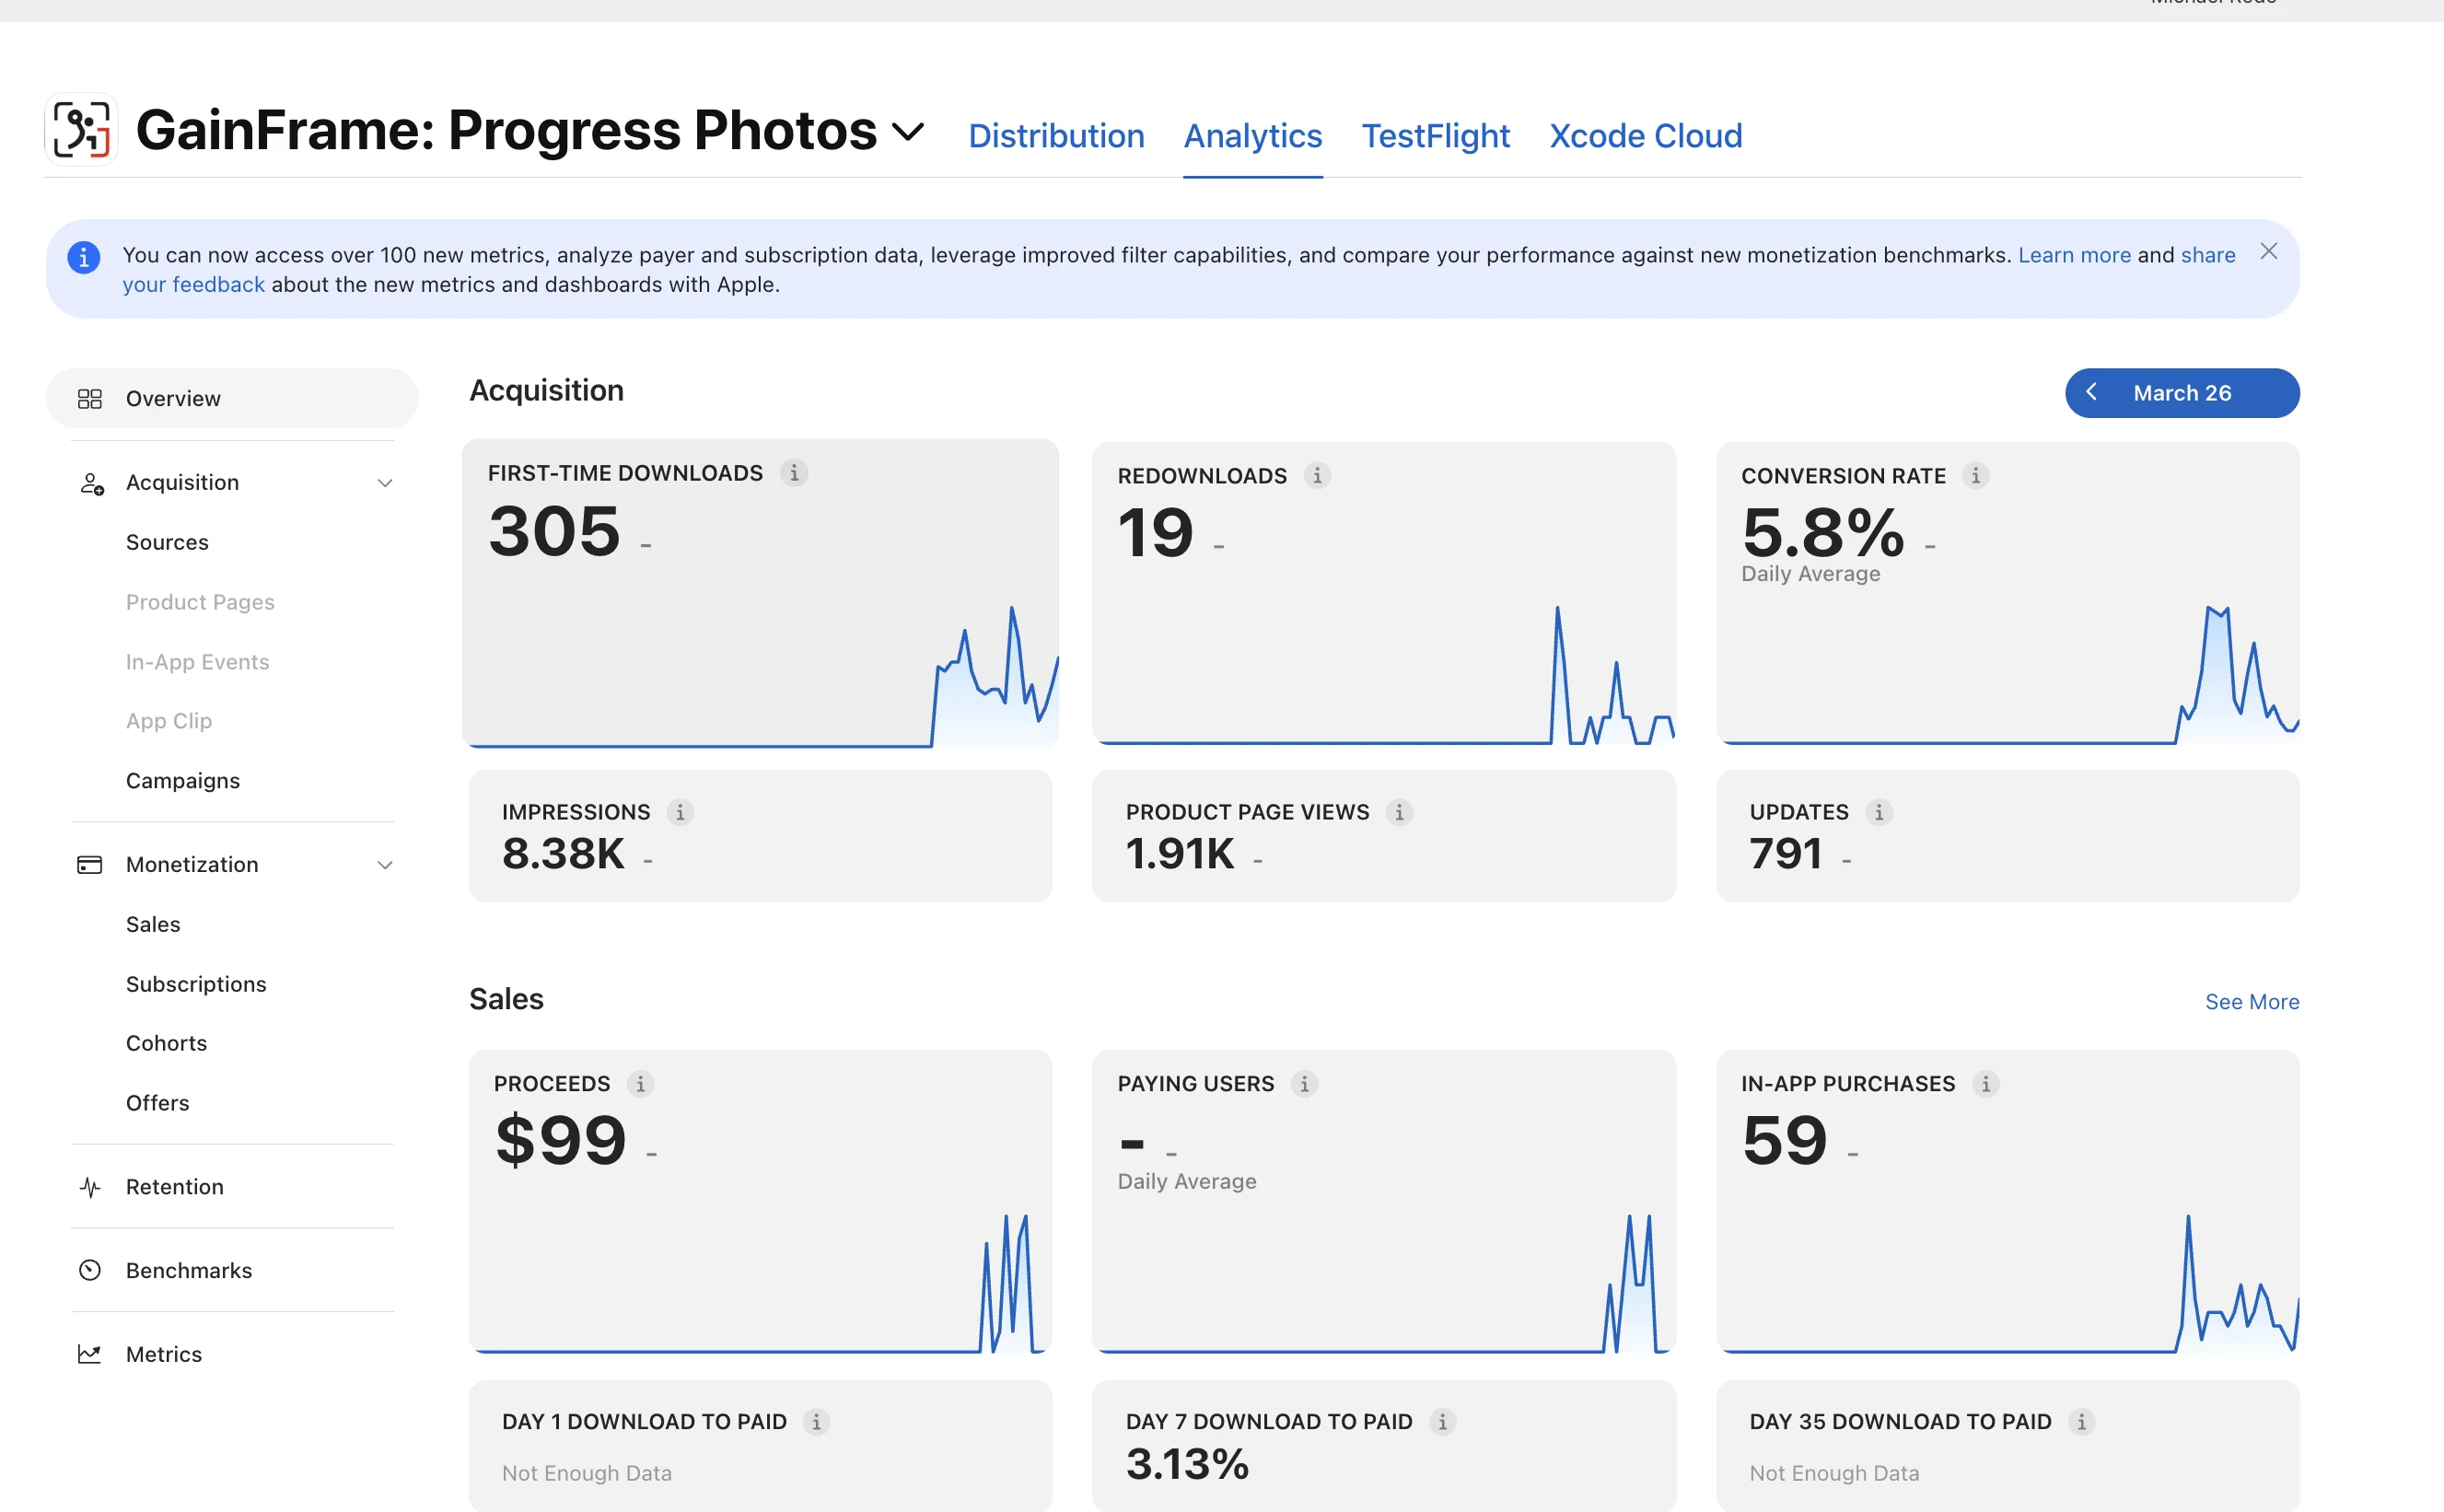Open the Impressions 8.38K card
The height and width of the screenshot is (1512, 2444).
[760, 836]
